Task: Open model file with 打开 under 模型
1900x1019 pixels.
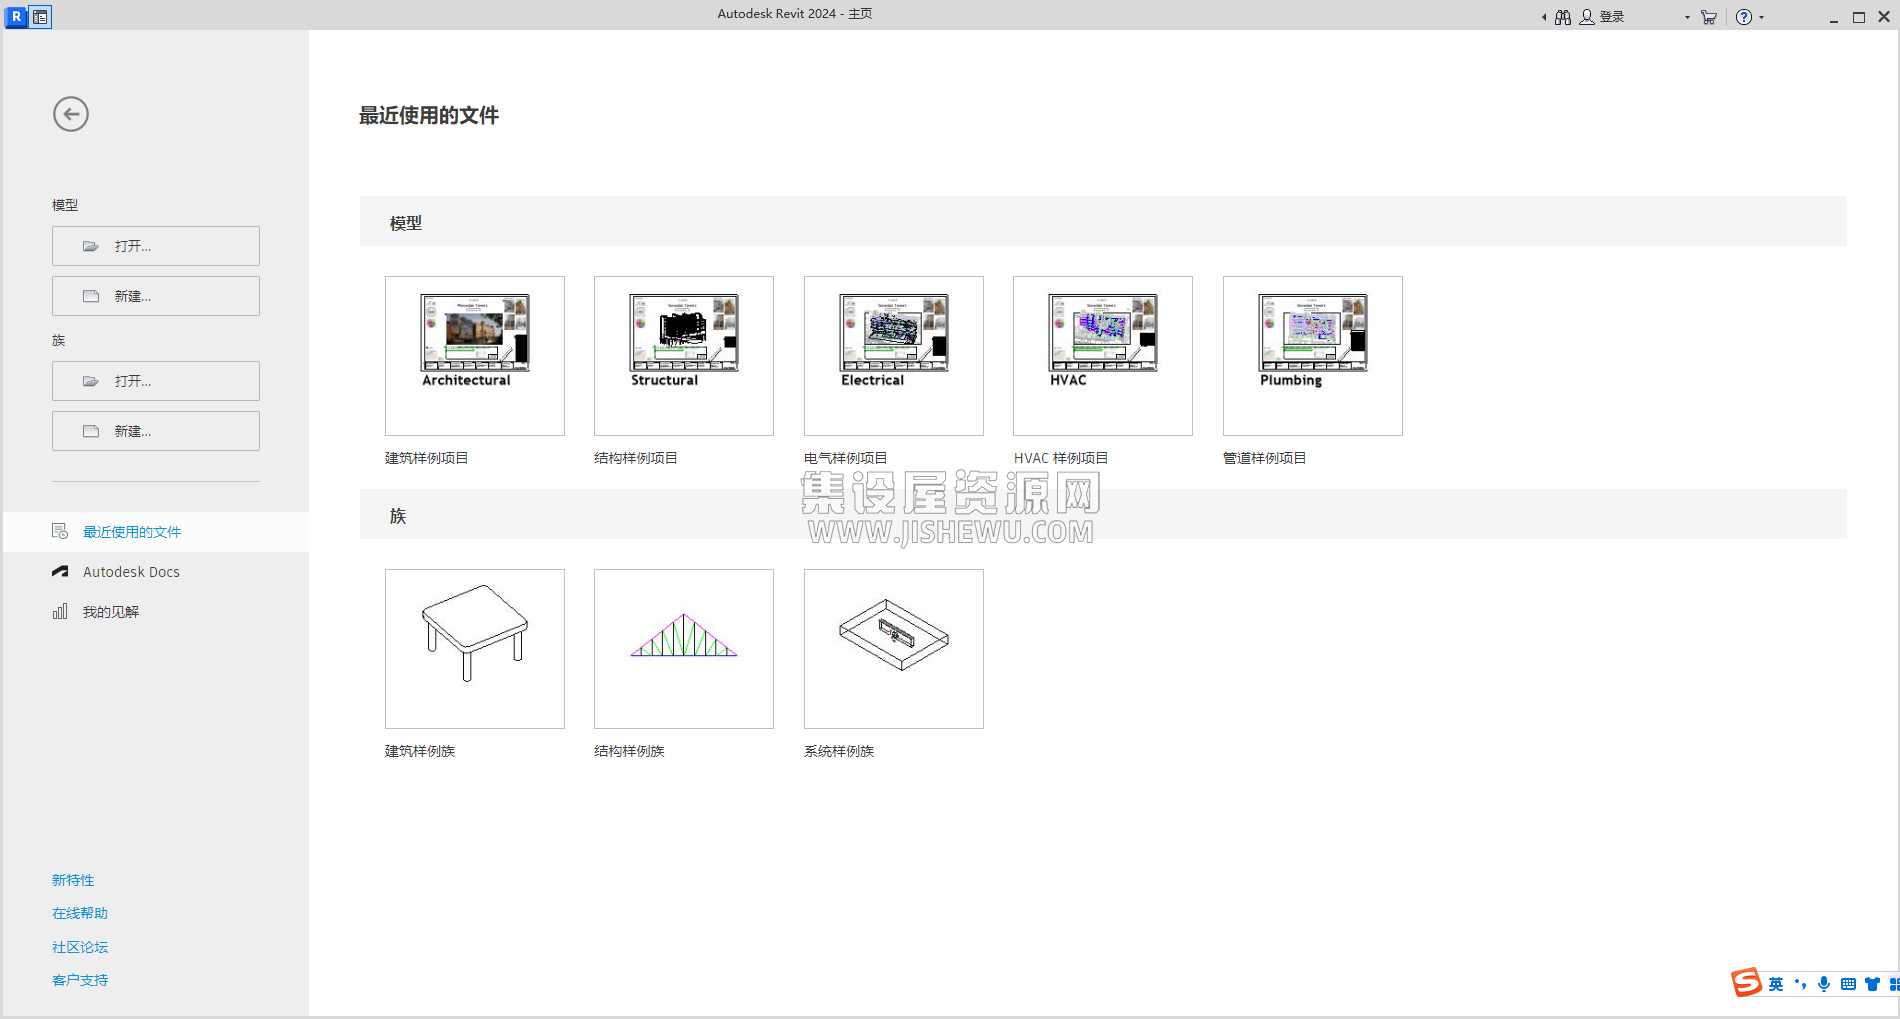Action: point(156,246)
